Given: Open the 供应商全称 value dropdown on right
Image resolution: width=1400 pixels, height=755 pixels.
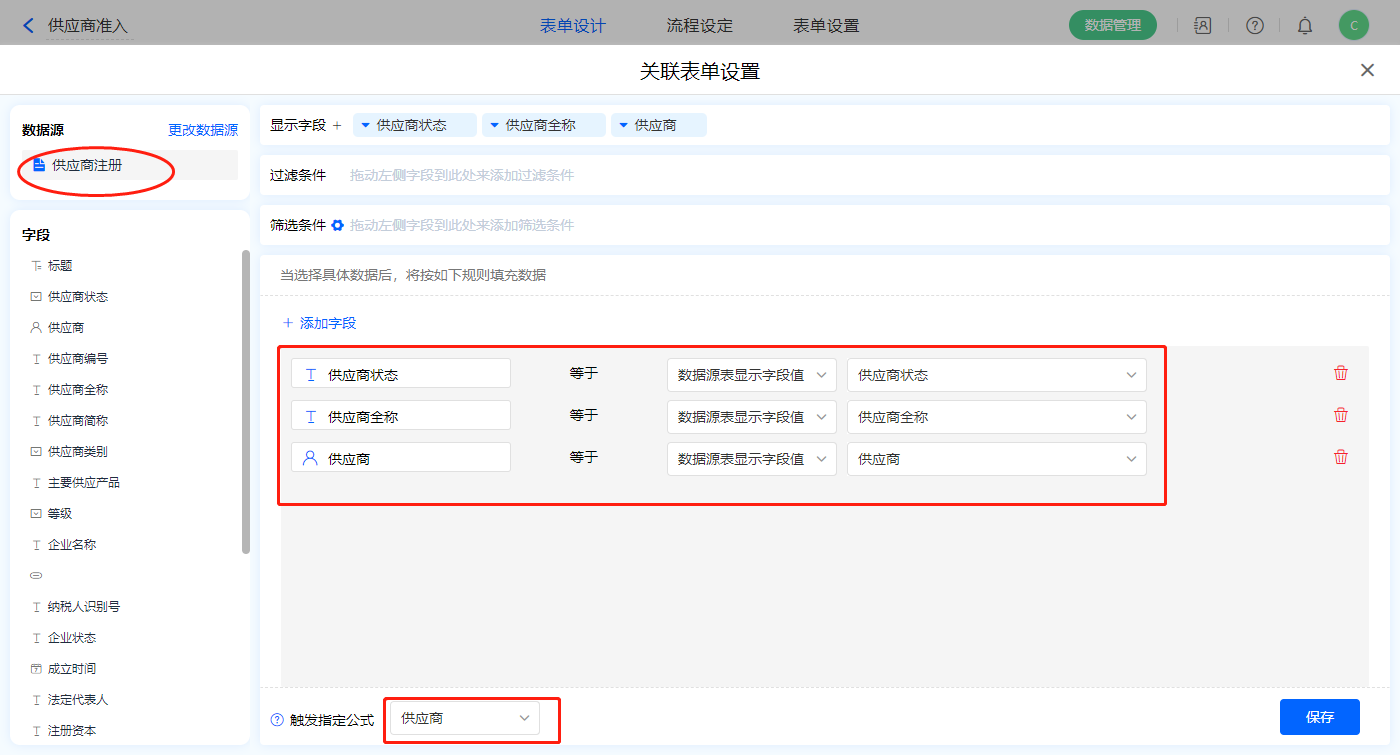Looking at the screenshot, I should click(996, 417).
